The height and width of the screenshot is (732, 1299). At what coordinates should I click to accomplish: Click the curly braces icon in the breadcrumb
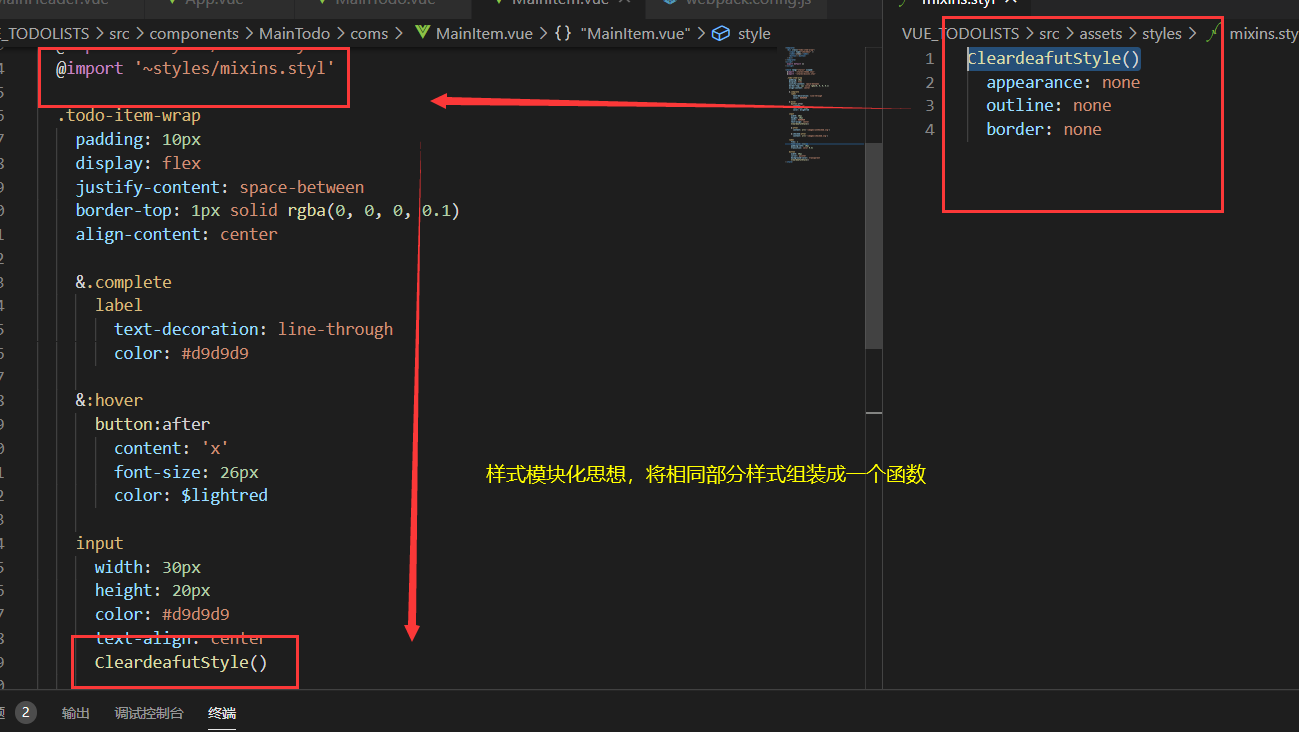(563, 34)
